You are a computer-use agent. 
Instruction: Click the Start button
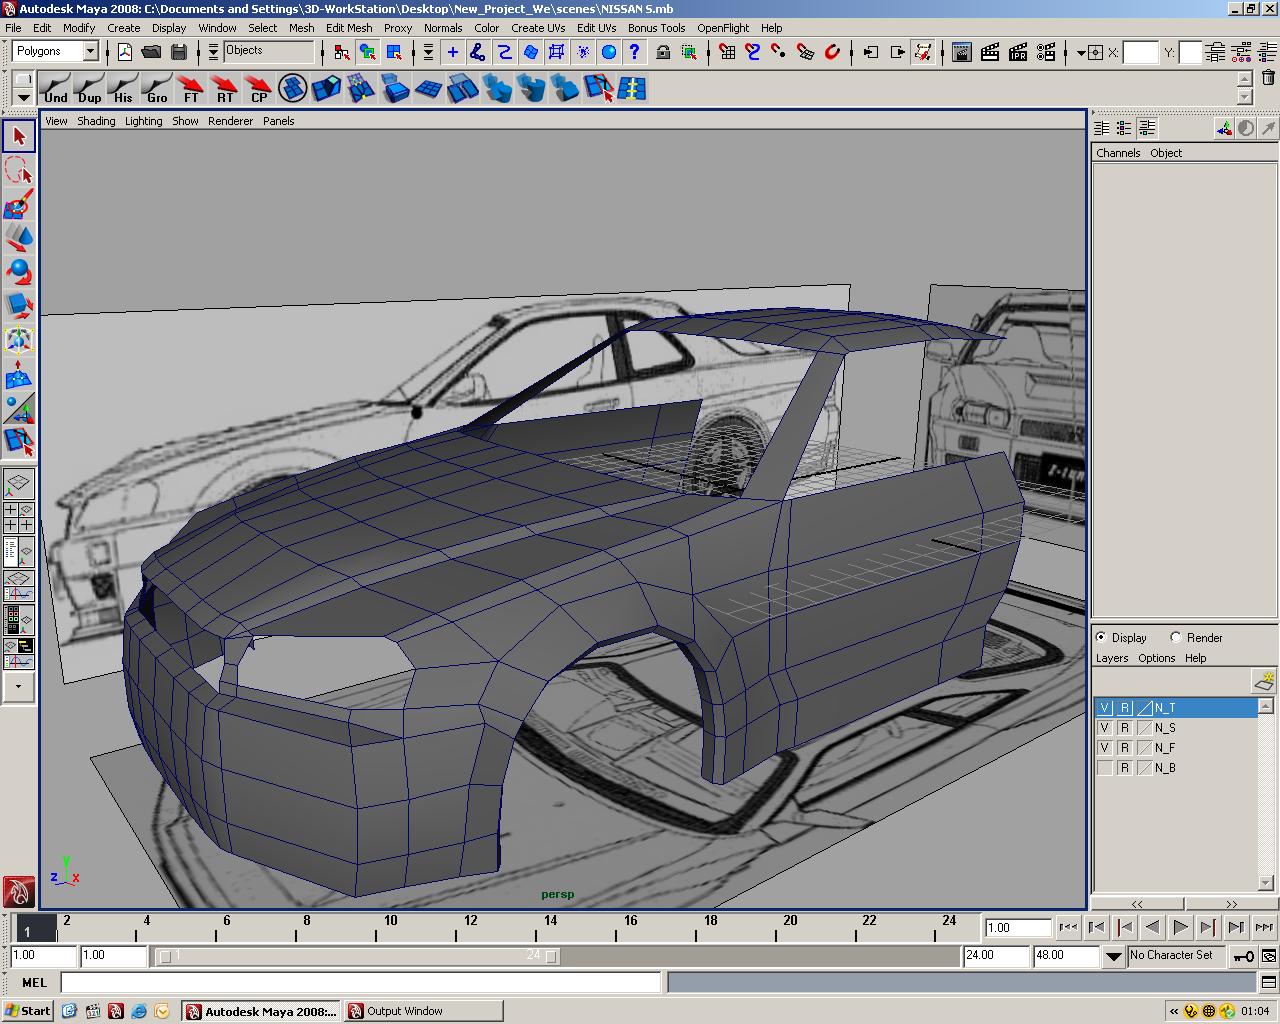[x=28, y=1011]
